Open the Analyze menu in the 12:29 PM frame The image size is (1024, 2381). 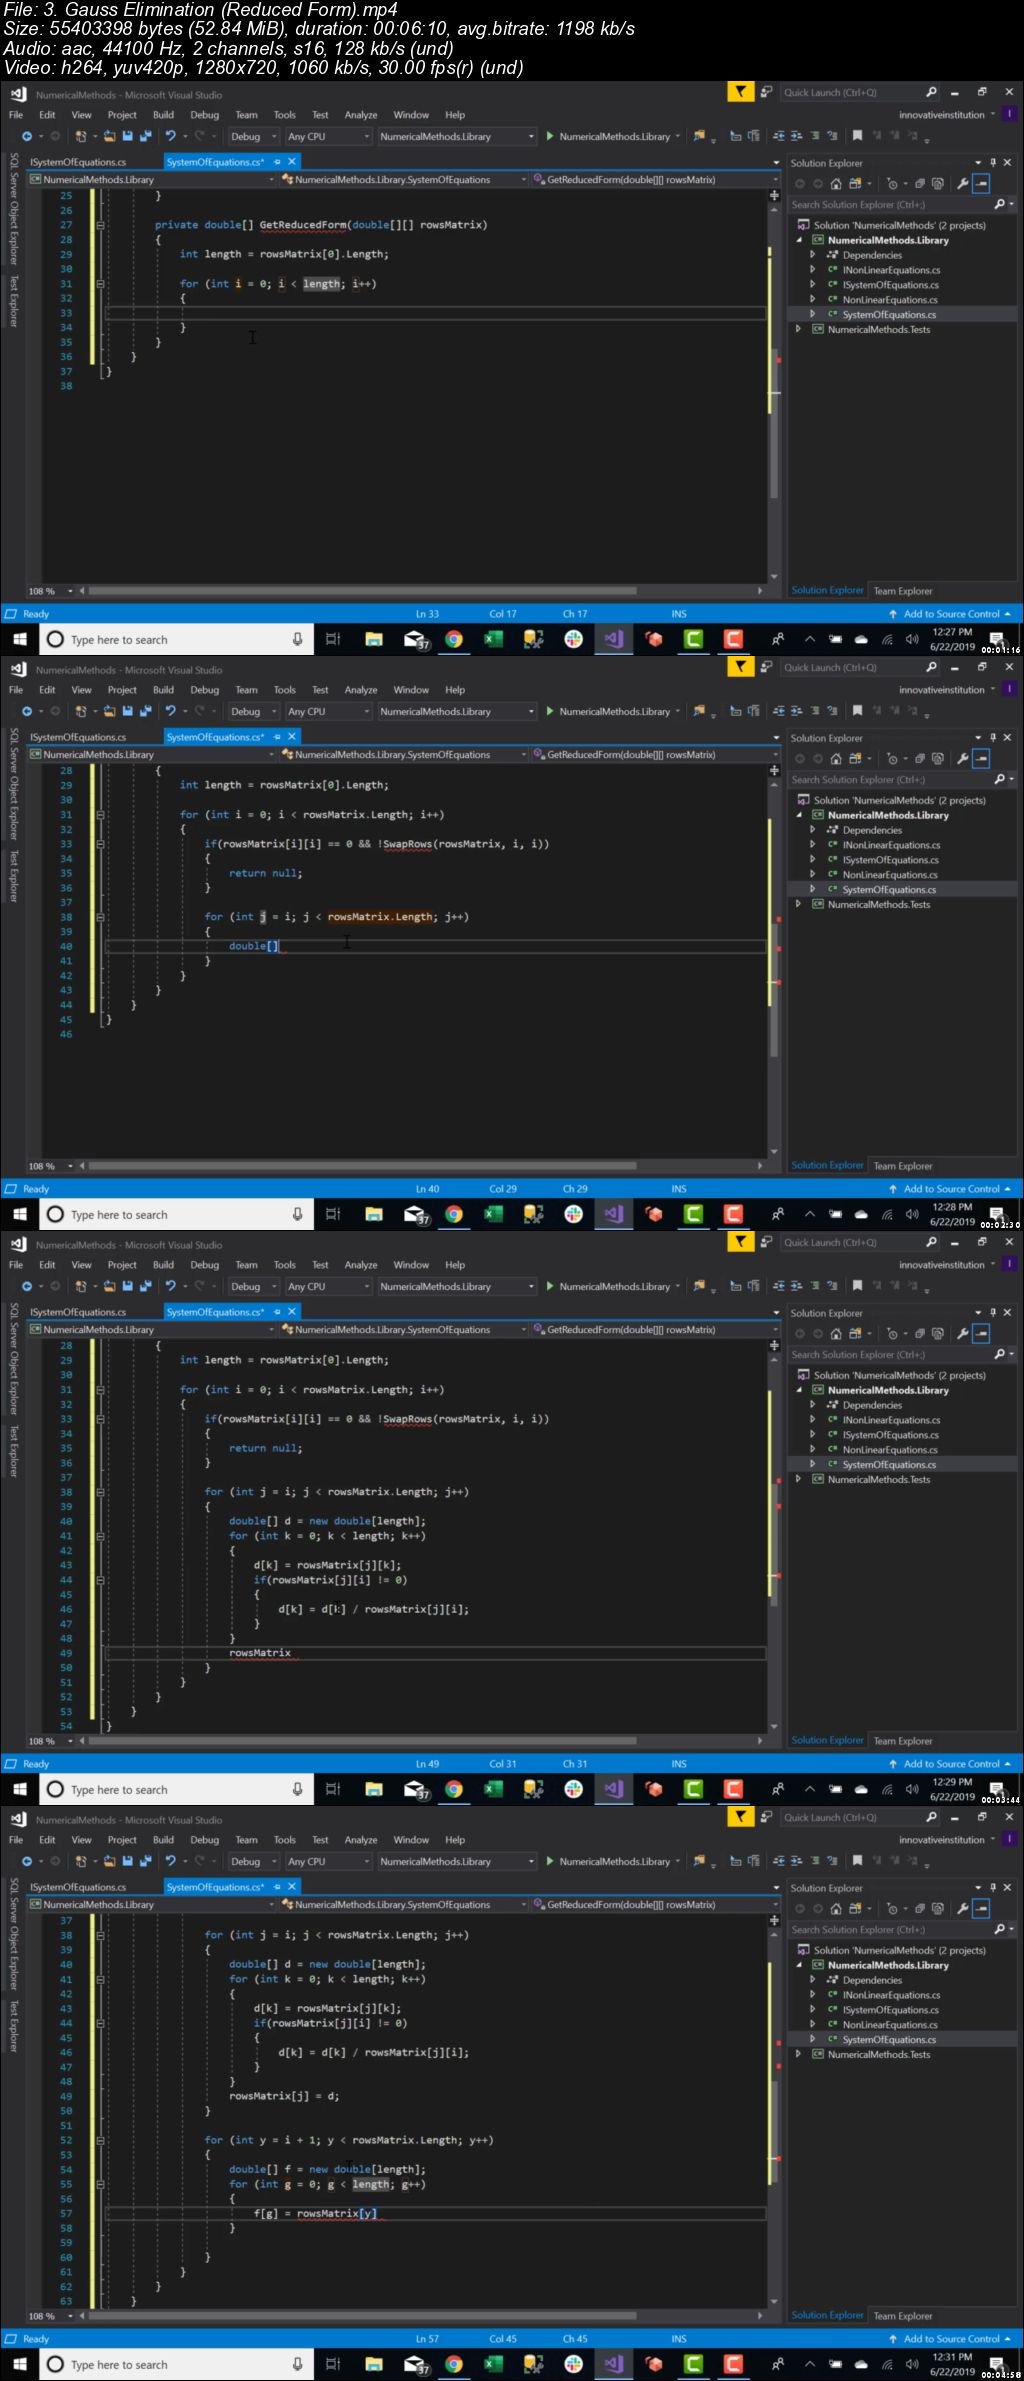361,1265
